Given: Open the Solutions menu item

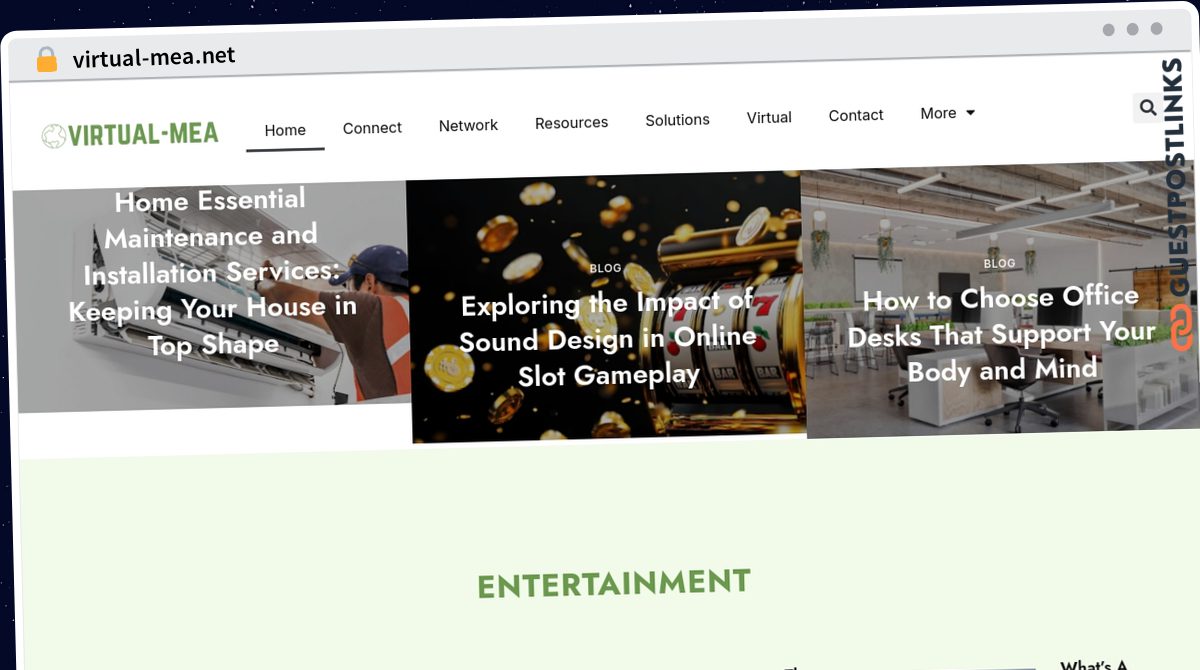Looking at the screenshot, I should click(677, 120).
